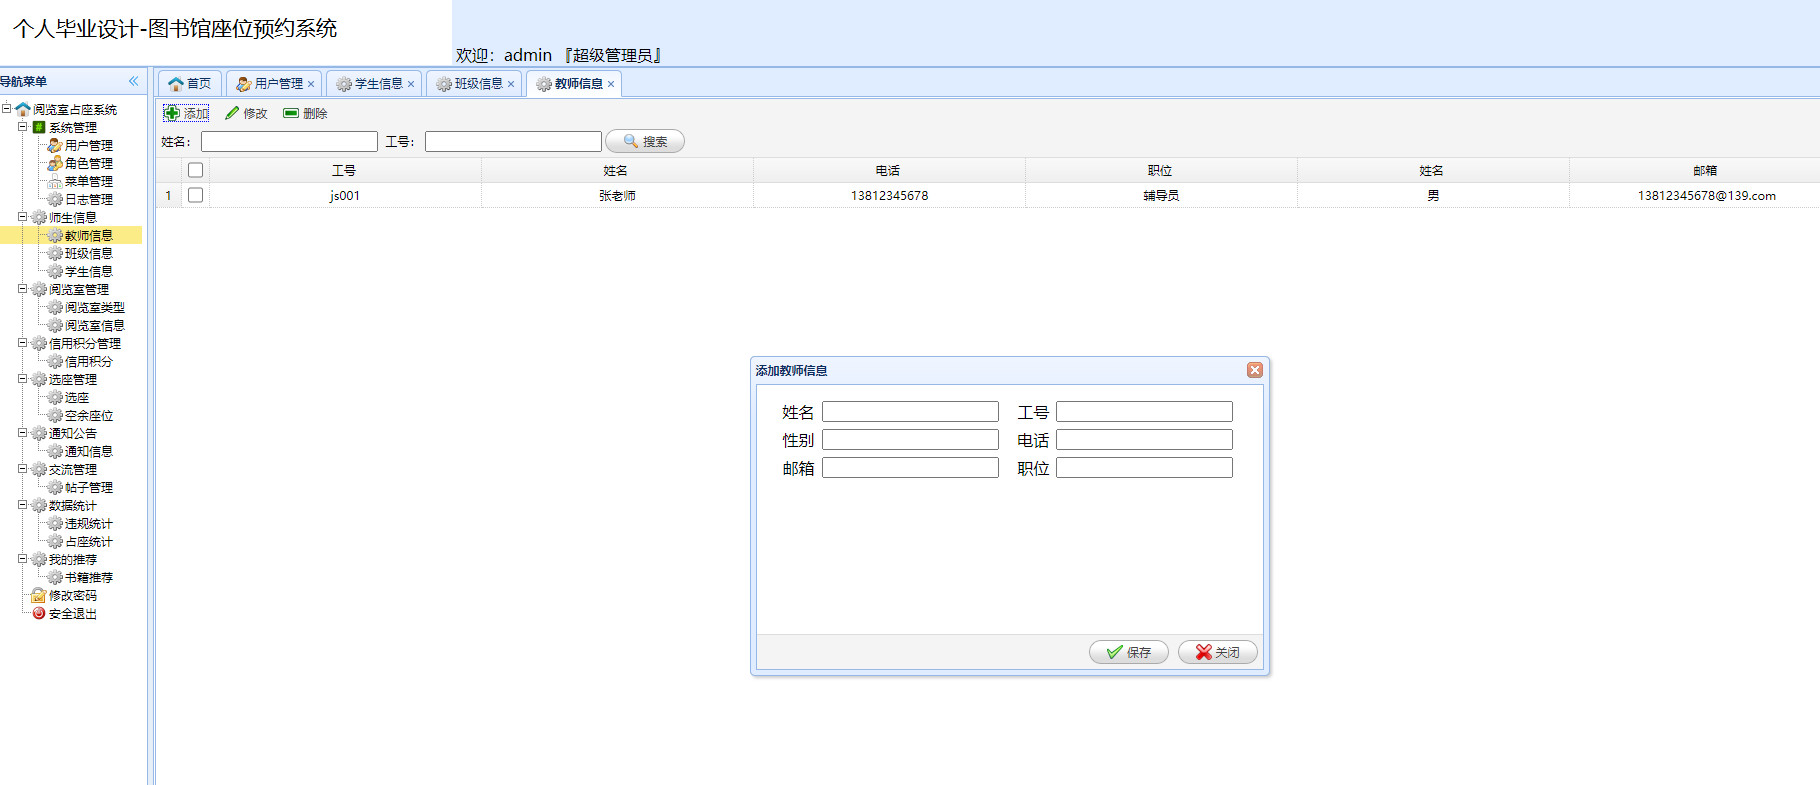Click the gear icon beside 通知信息
The height and width of the screenshot is (785, 1820).
point(55,452)
